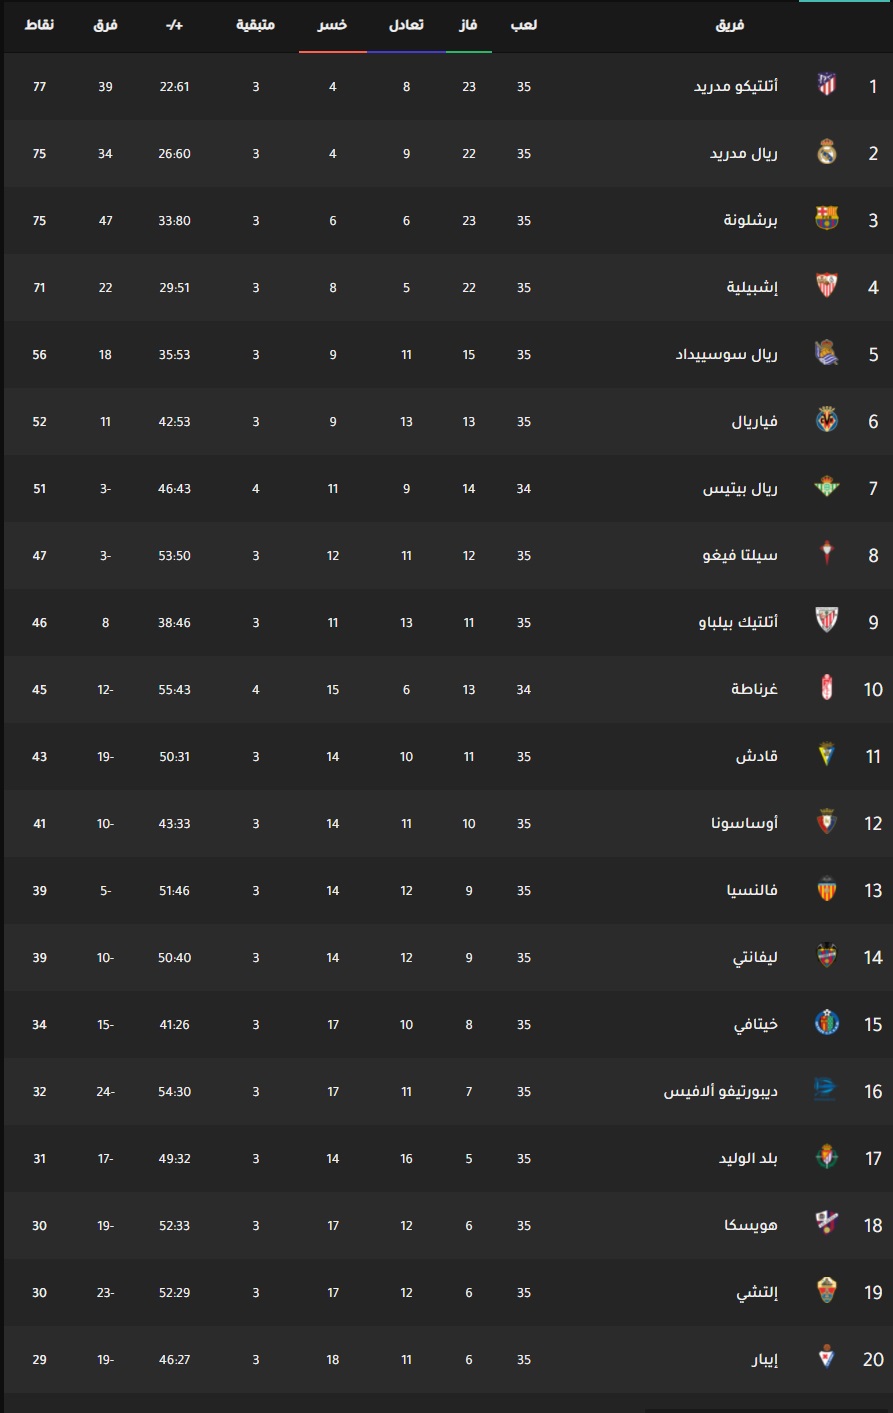Select the Athletic Bilbao striped crest
893x1413 pixels.
pos(827,620)
